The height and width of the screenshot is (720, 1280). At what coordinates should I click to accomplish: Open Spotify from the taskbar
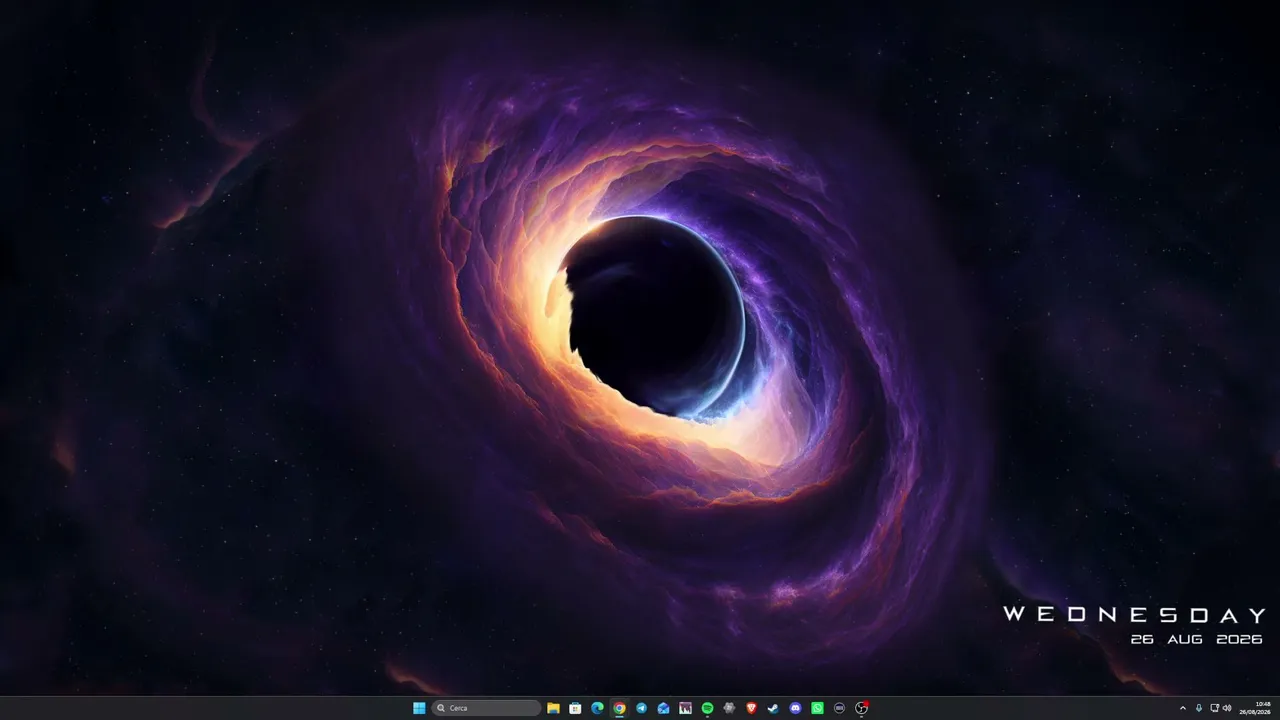pyautogui.click(x=707, y=708)
